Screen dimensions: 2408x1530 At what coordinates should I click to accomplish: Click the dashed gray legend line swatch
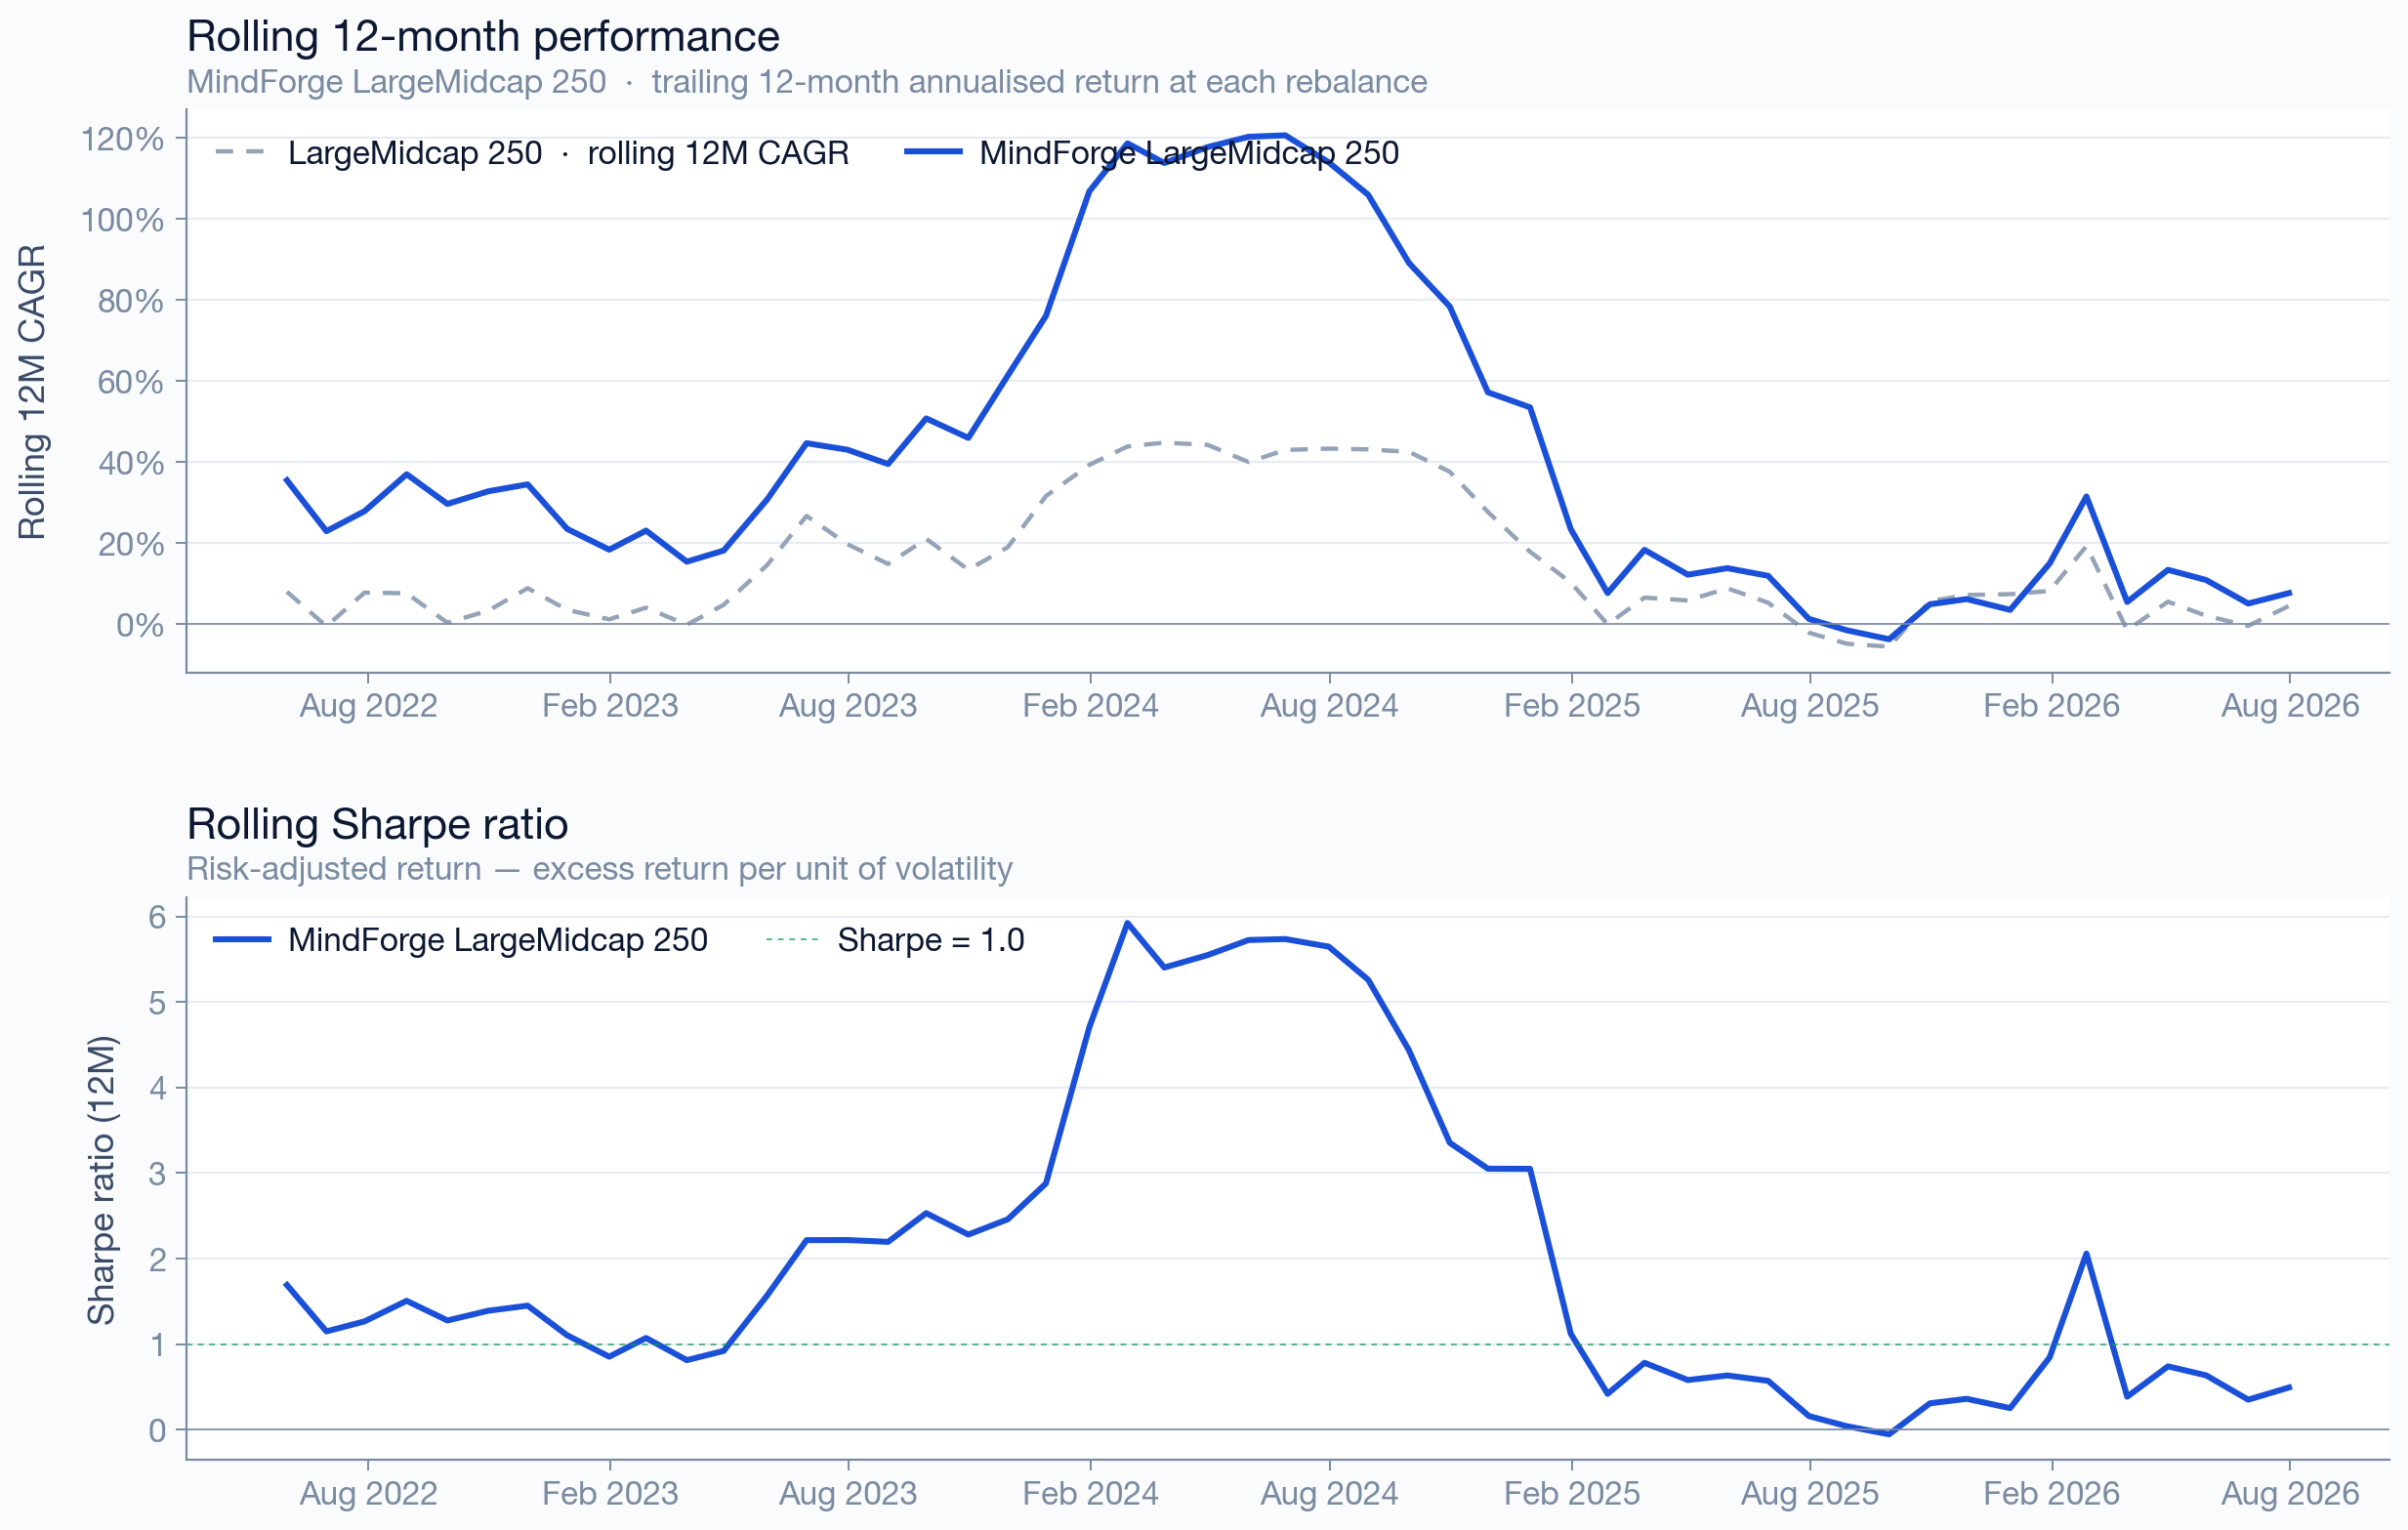240,152
